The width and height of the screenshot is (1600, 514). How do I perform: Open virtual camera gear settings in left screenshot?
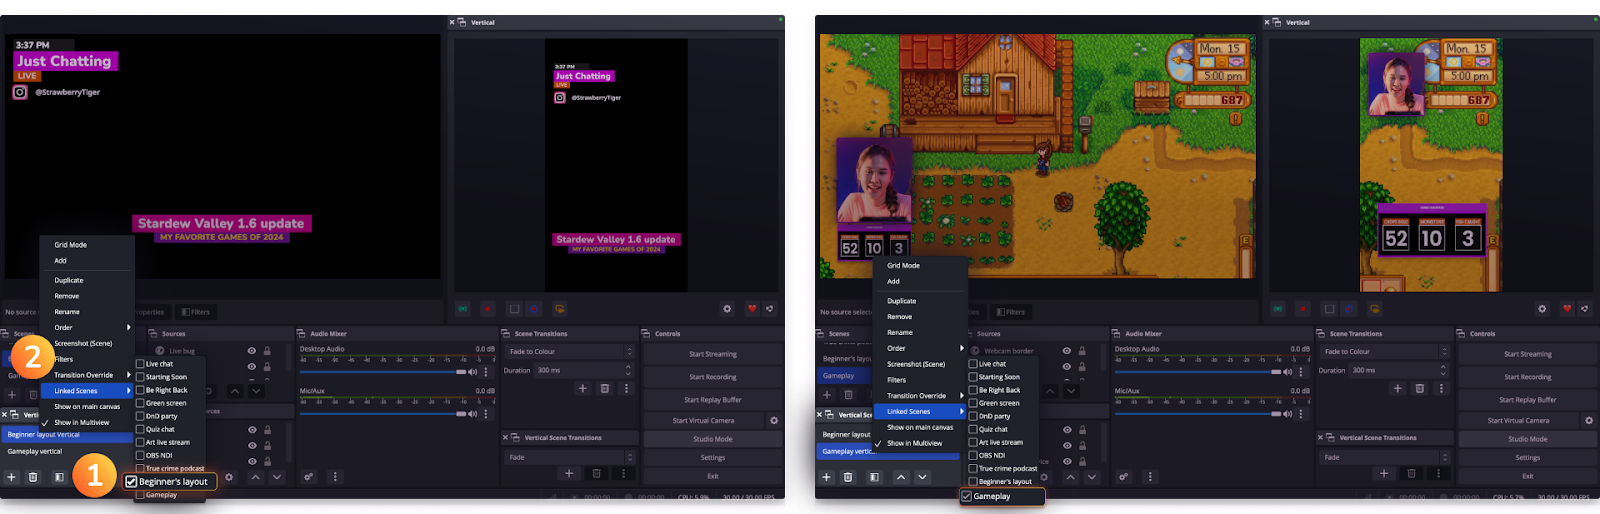(774, 421)
